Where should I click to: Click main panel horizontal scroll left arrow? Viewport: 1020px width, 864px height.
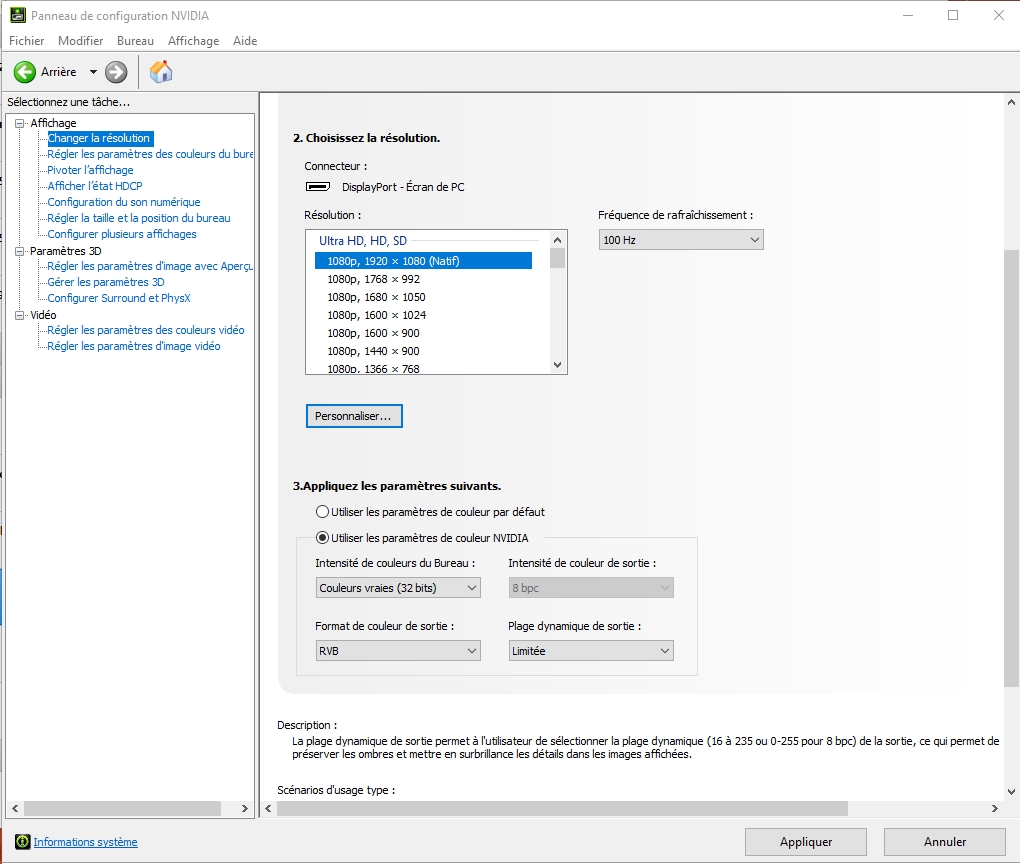tap(268, 808)
